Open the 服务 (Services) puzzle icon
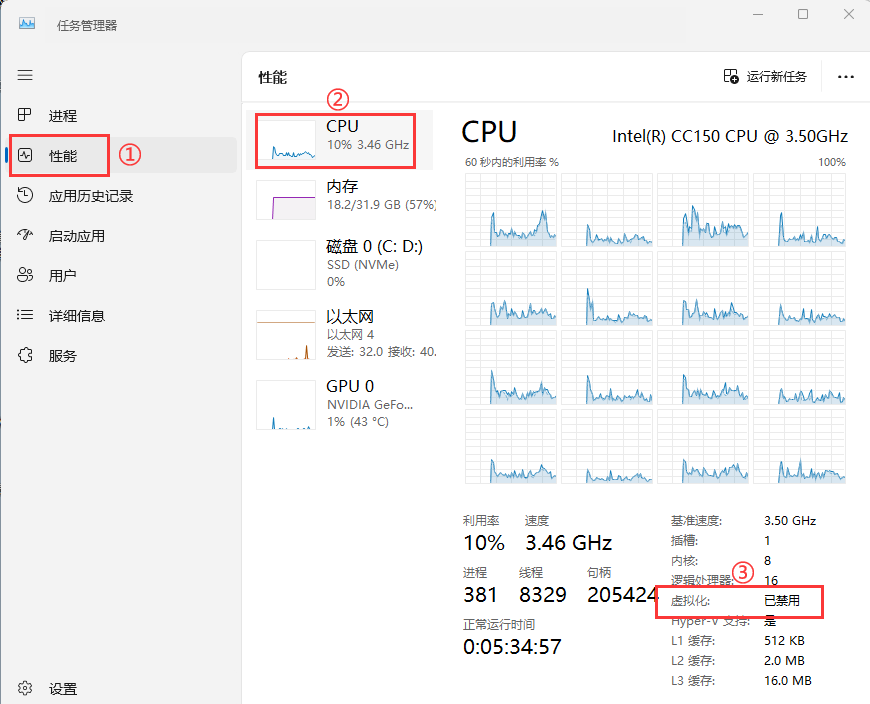This screenshot has height=704, width=870. 26,356
